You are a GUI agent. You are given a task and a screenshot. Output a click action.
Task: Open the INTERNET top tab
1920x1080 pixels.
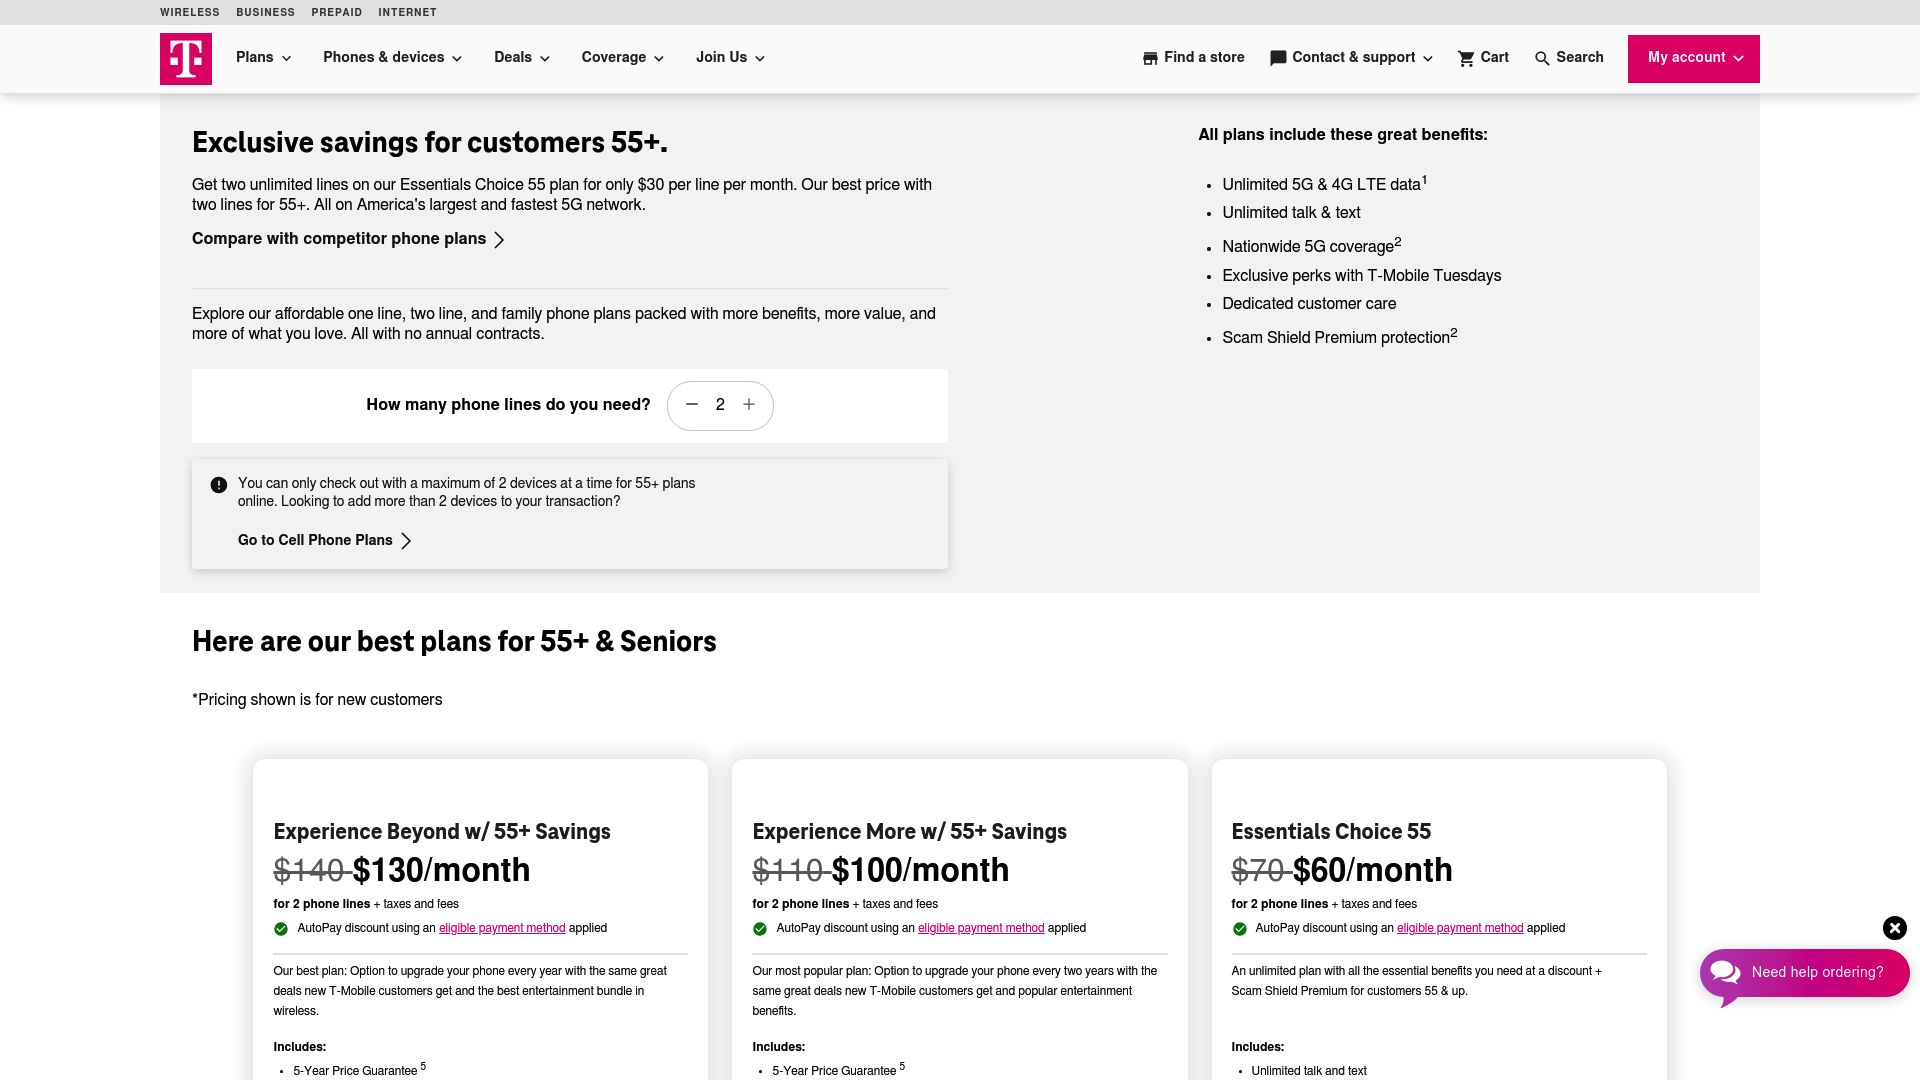(x=407, y=12)
